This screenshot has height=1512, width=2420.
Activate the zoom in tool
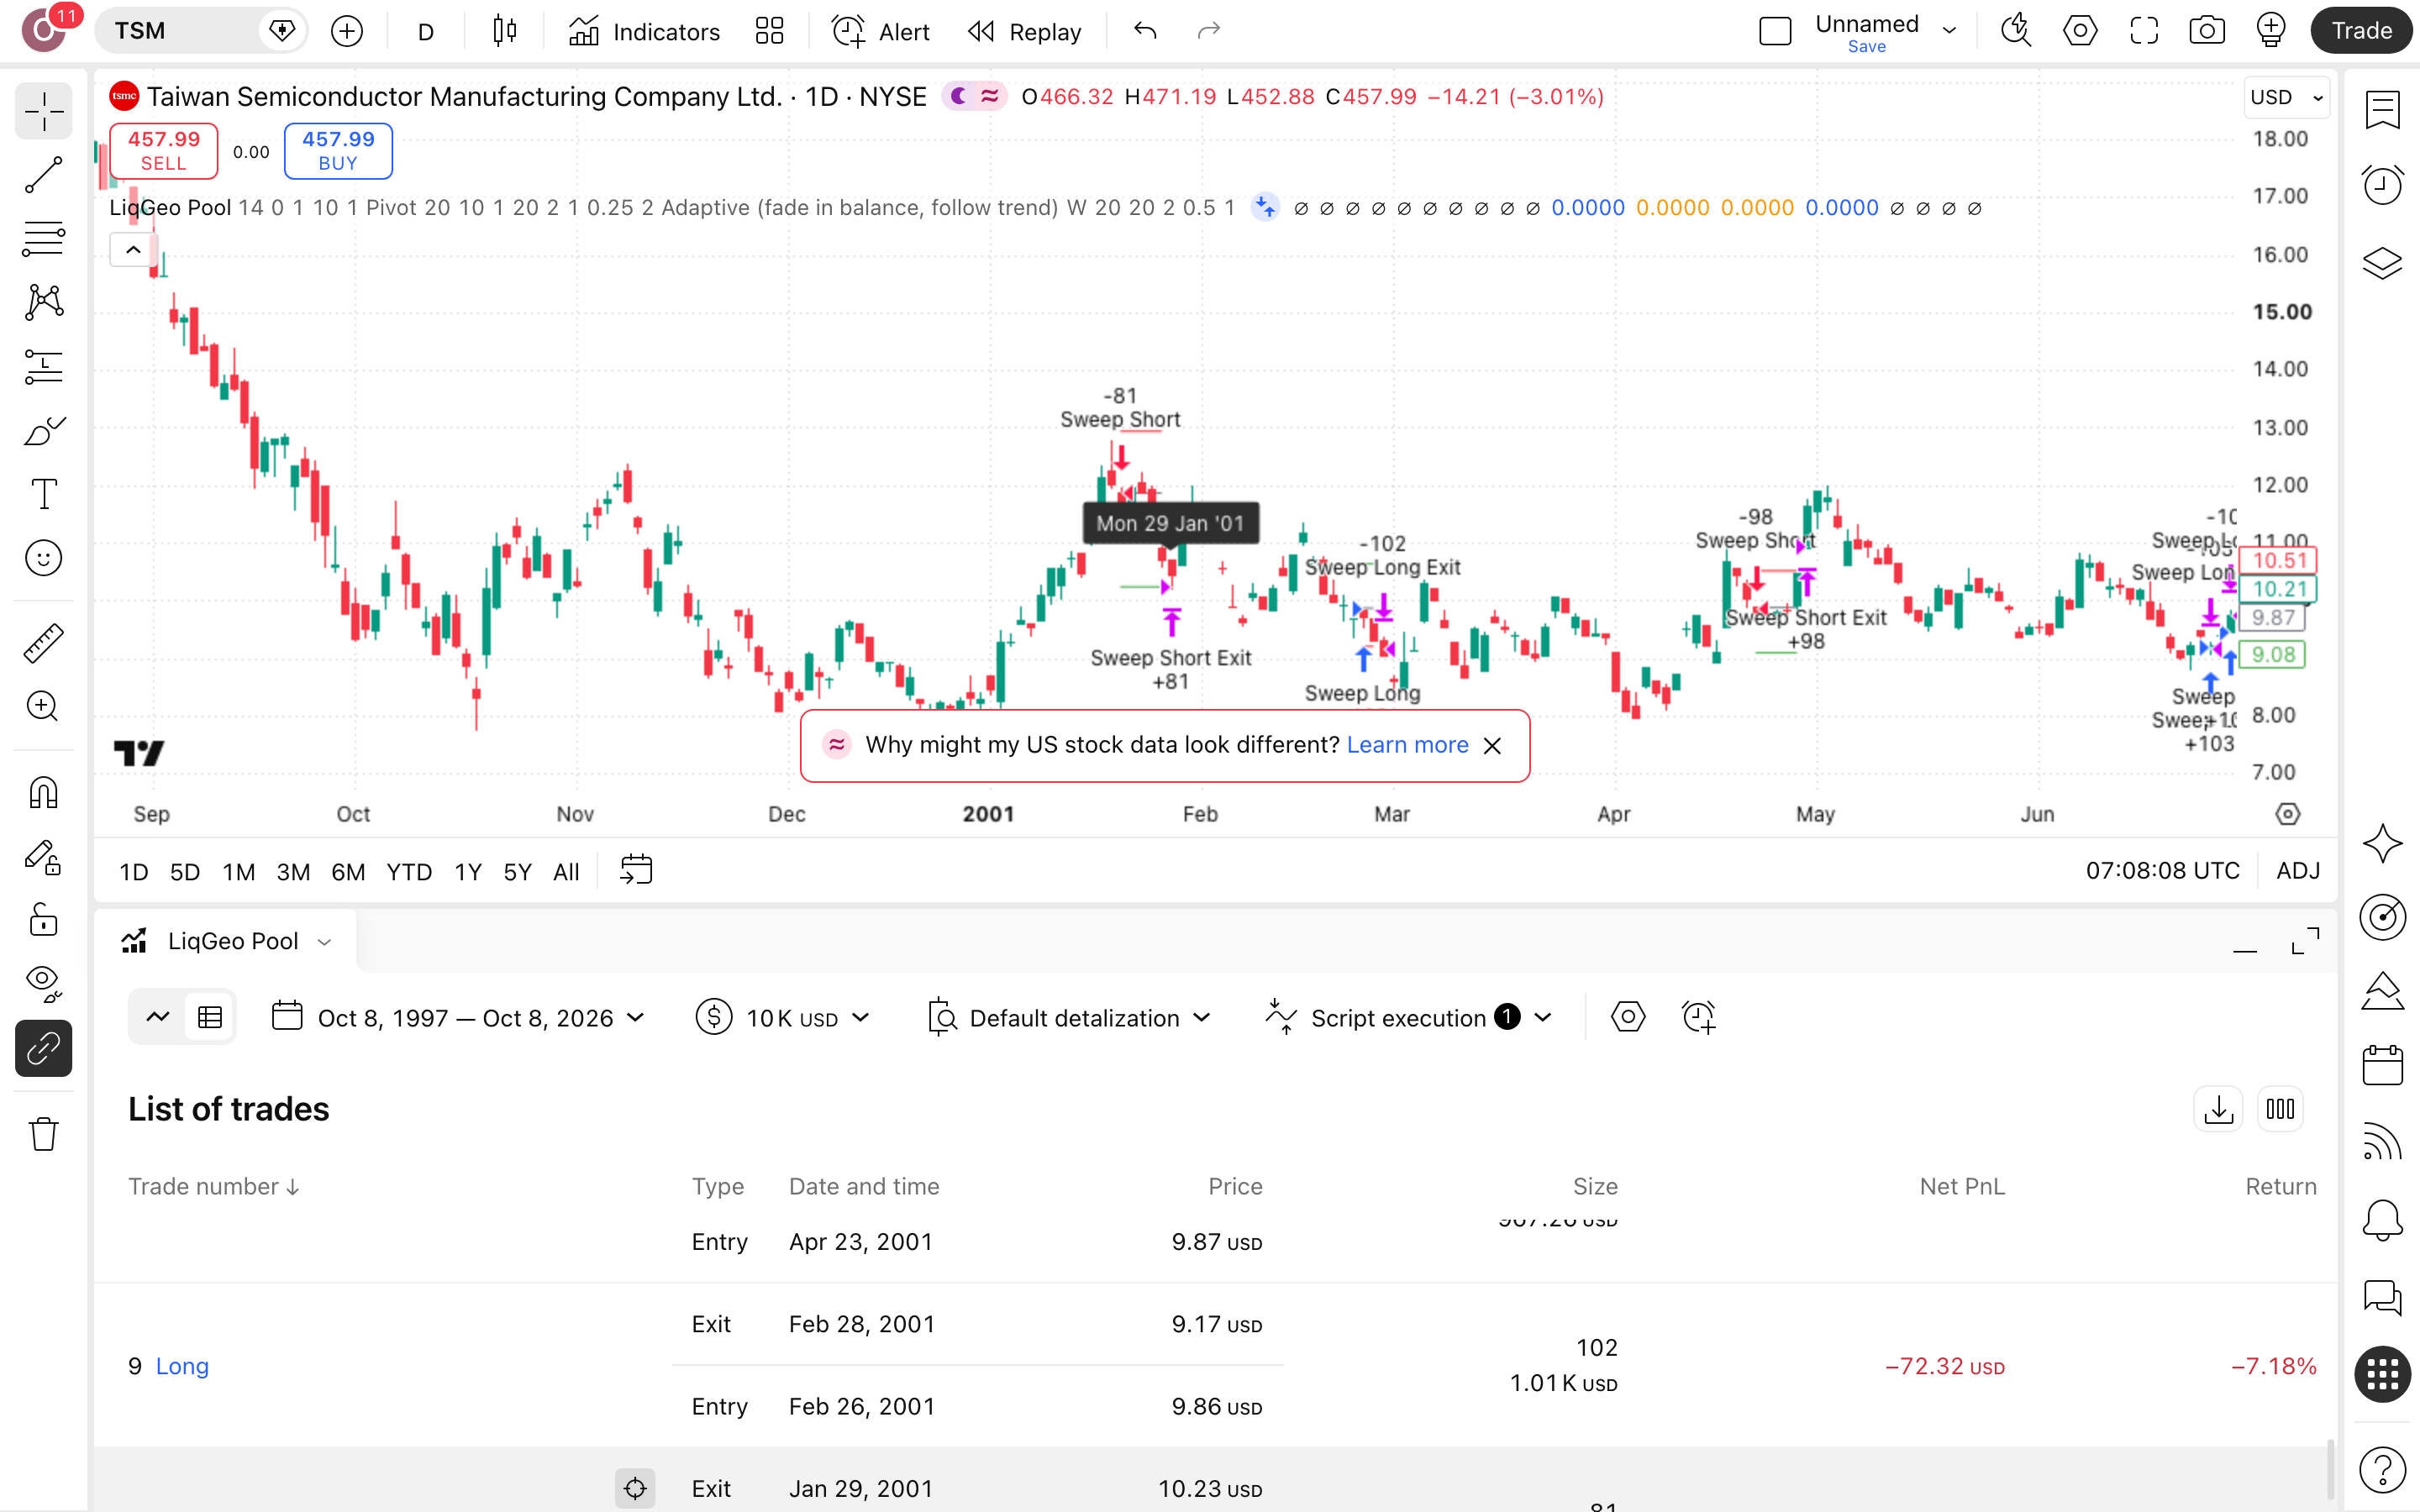coord(44,706)
